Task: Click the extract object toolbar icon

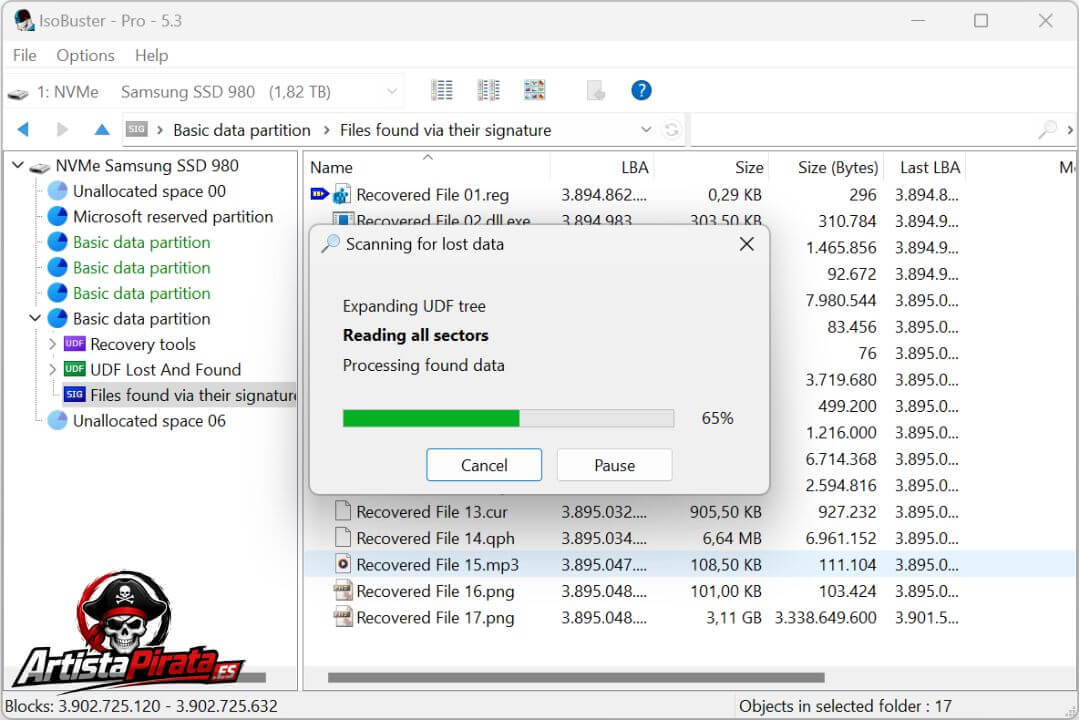Action: (x=595, y=90)
